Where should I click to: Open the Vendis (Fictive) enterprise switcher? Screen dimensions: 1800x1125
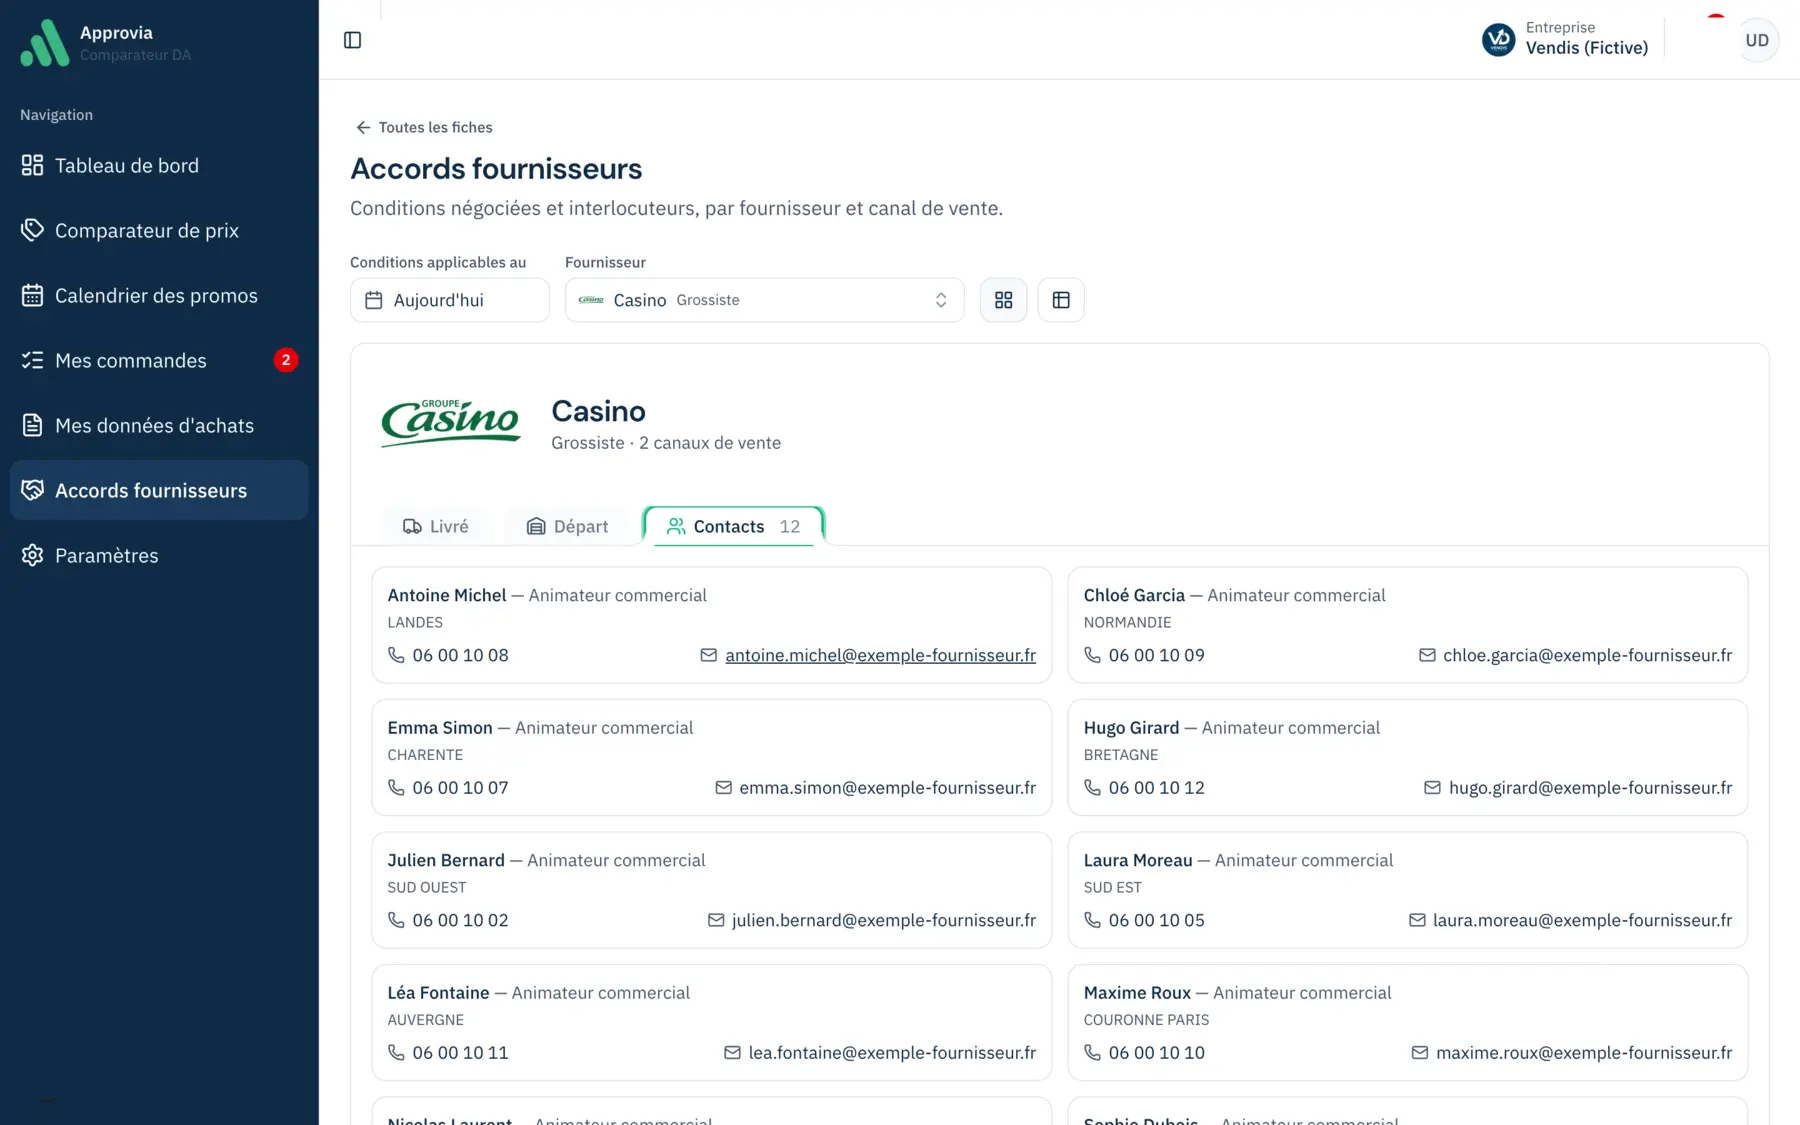coord(1565,39)
